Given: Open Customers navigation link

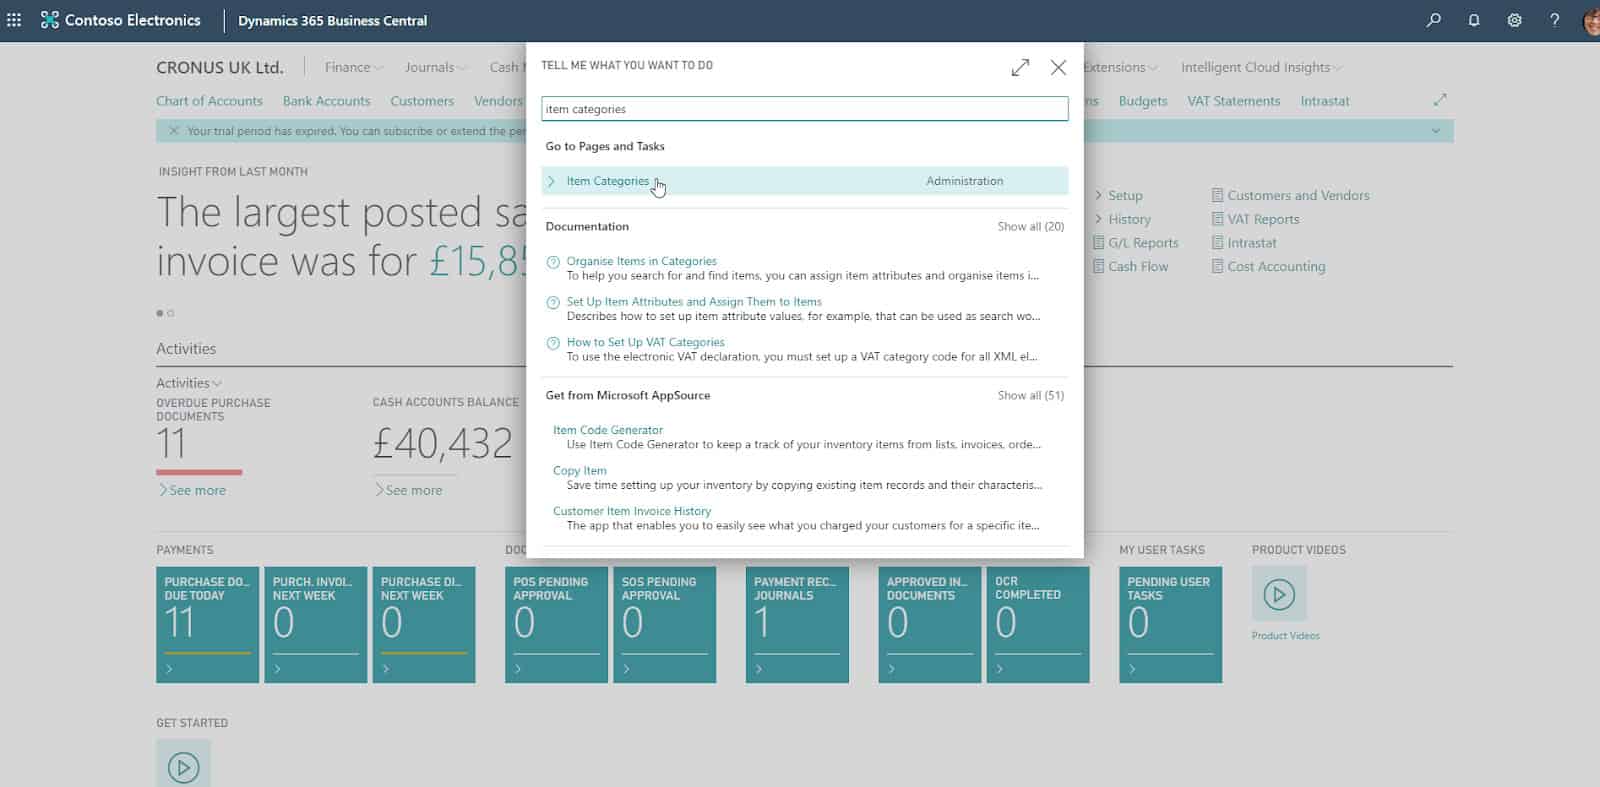Looking at the screenshot, I should pos(422,101).
